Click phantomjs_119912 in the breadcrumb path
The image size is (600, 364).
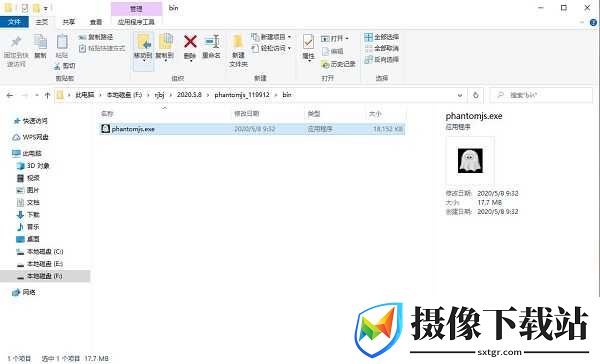tap(242, 95)
